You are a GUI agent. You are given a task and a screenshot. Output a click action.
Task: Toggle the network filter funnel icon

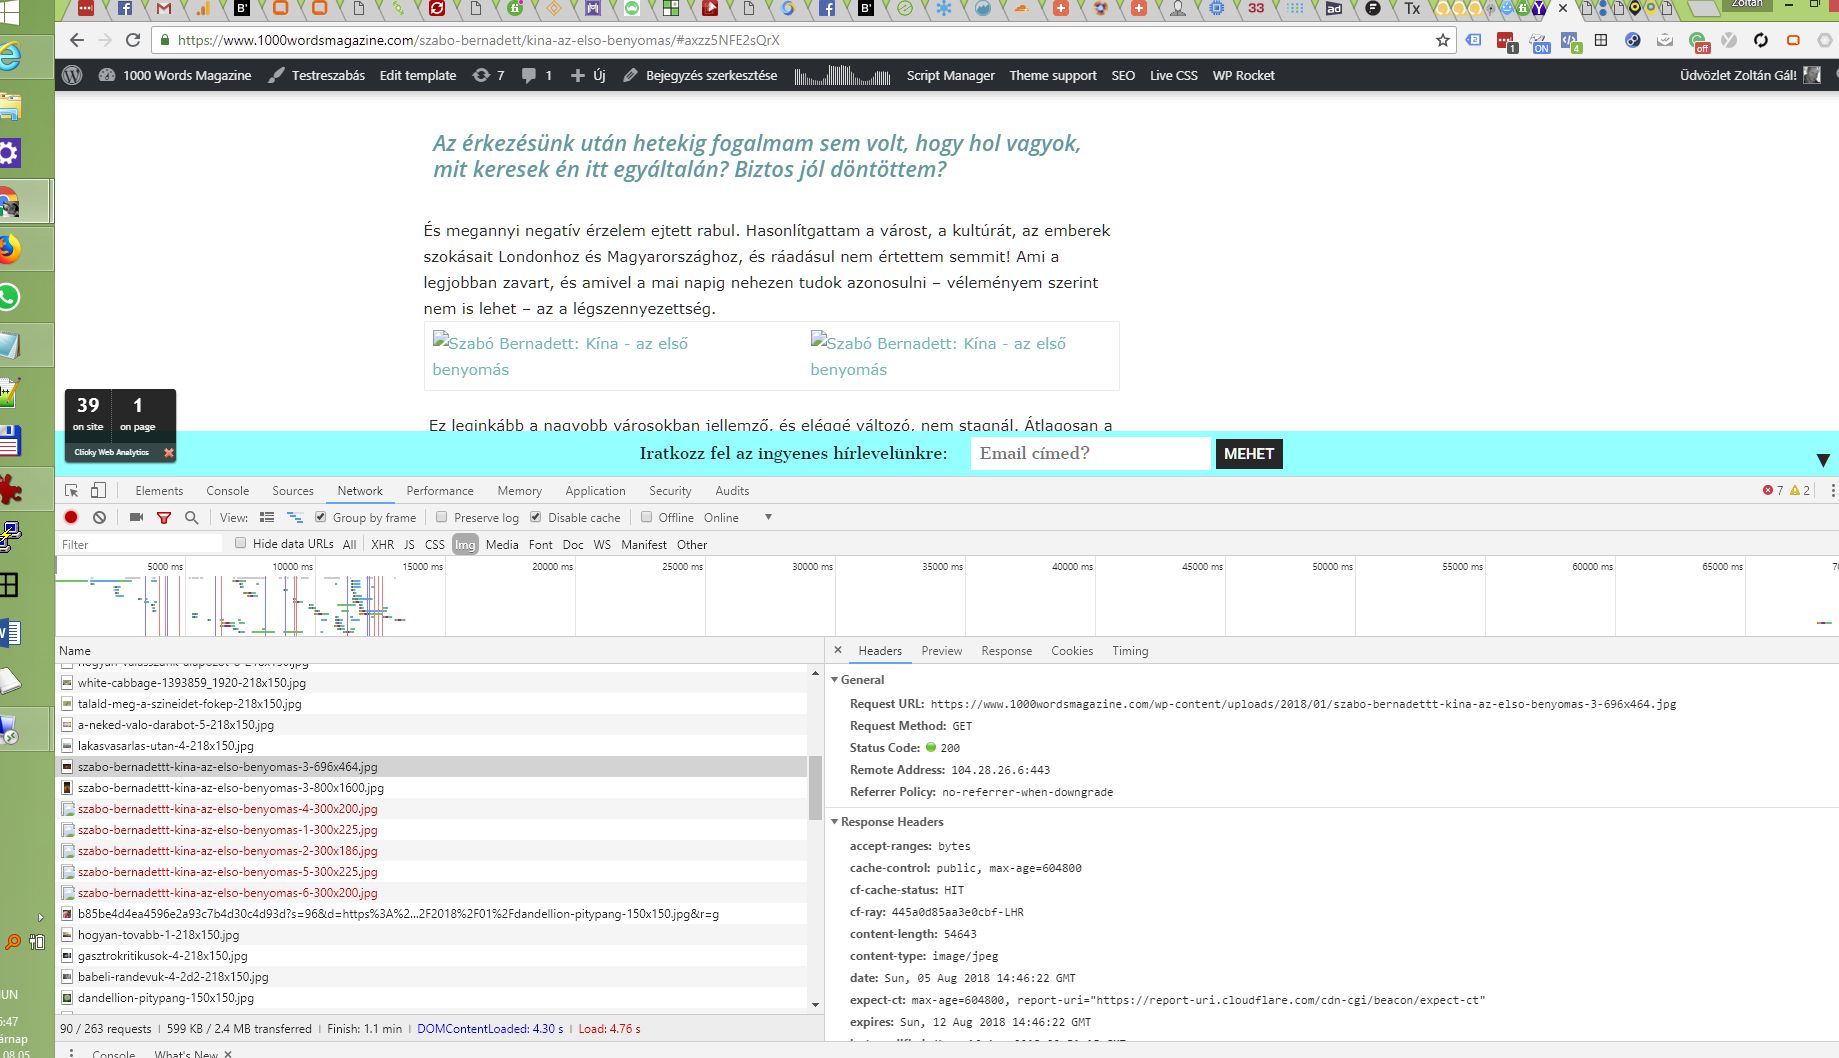[164, 517]
